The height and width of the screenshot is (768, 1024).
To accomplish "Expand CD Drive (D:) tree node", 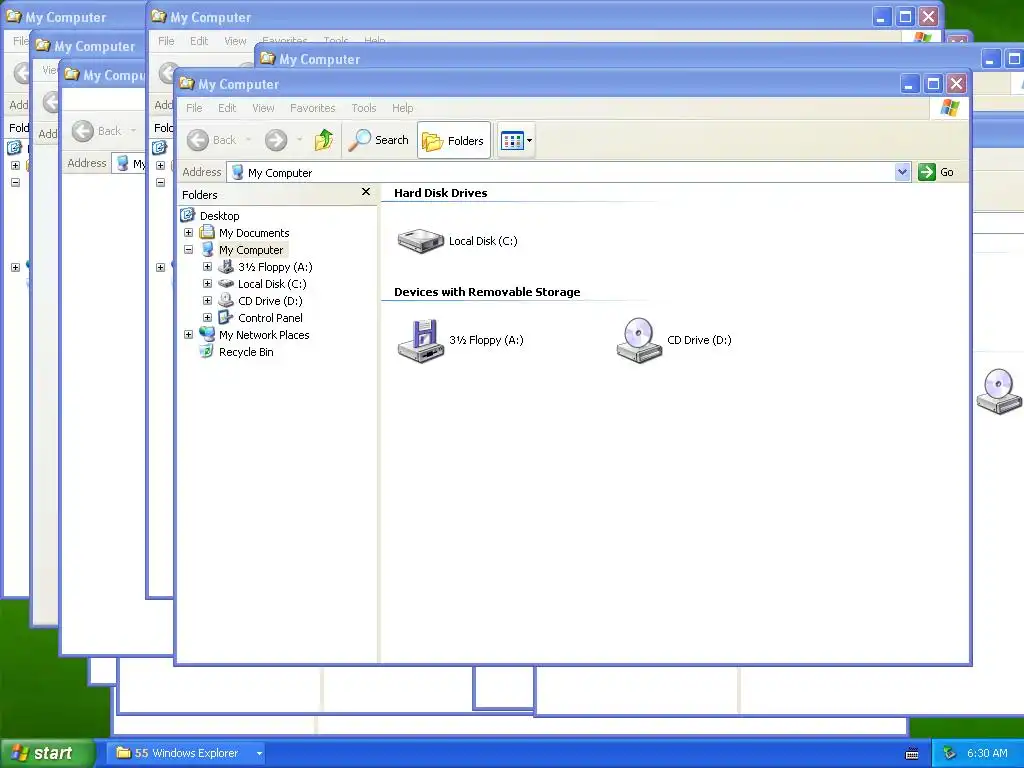I will (x=207, y=300).
